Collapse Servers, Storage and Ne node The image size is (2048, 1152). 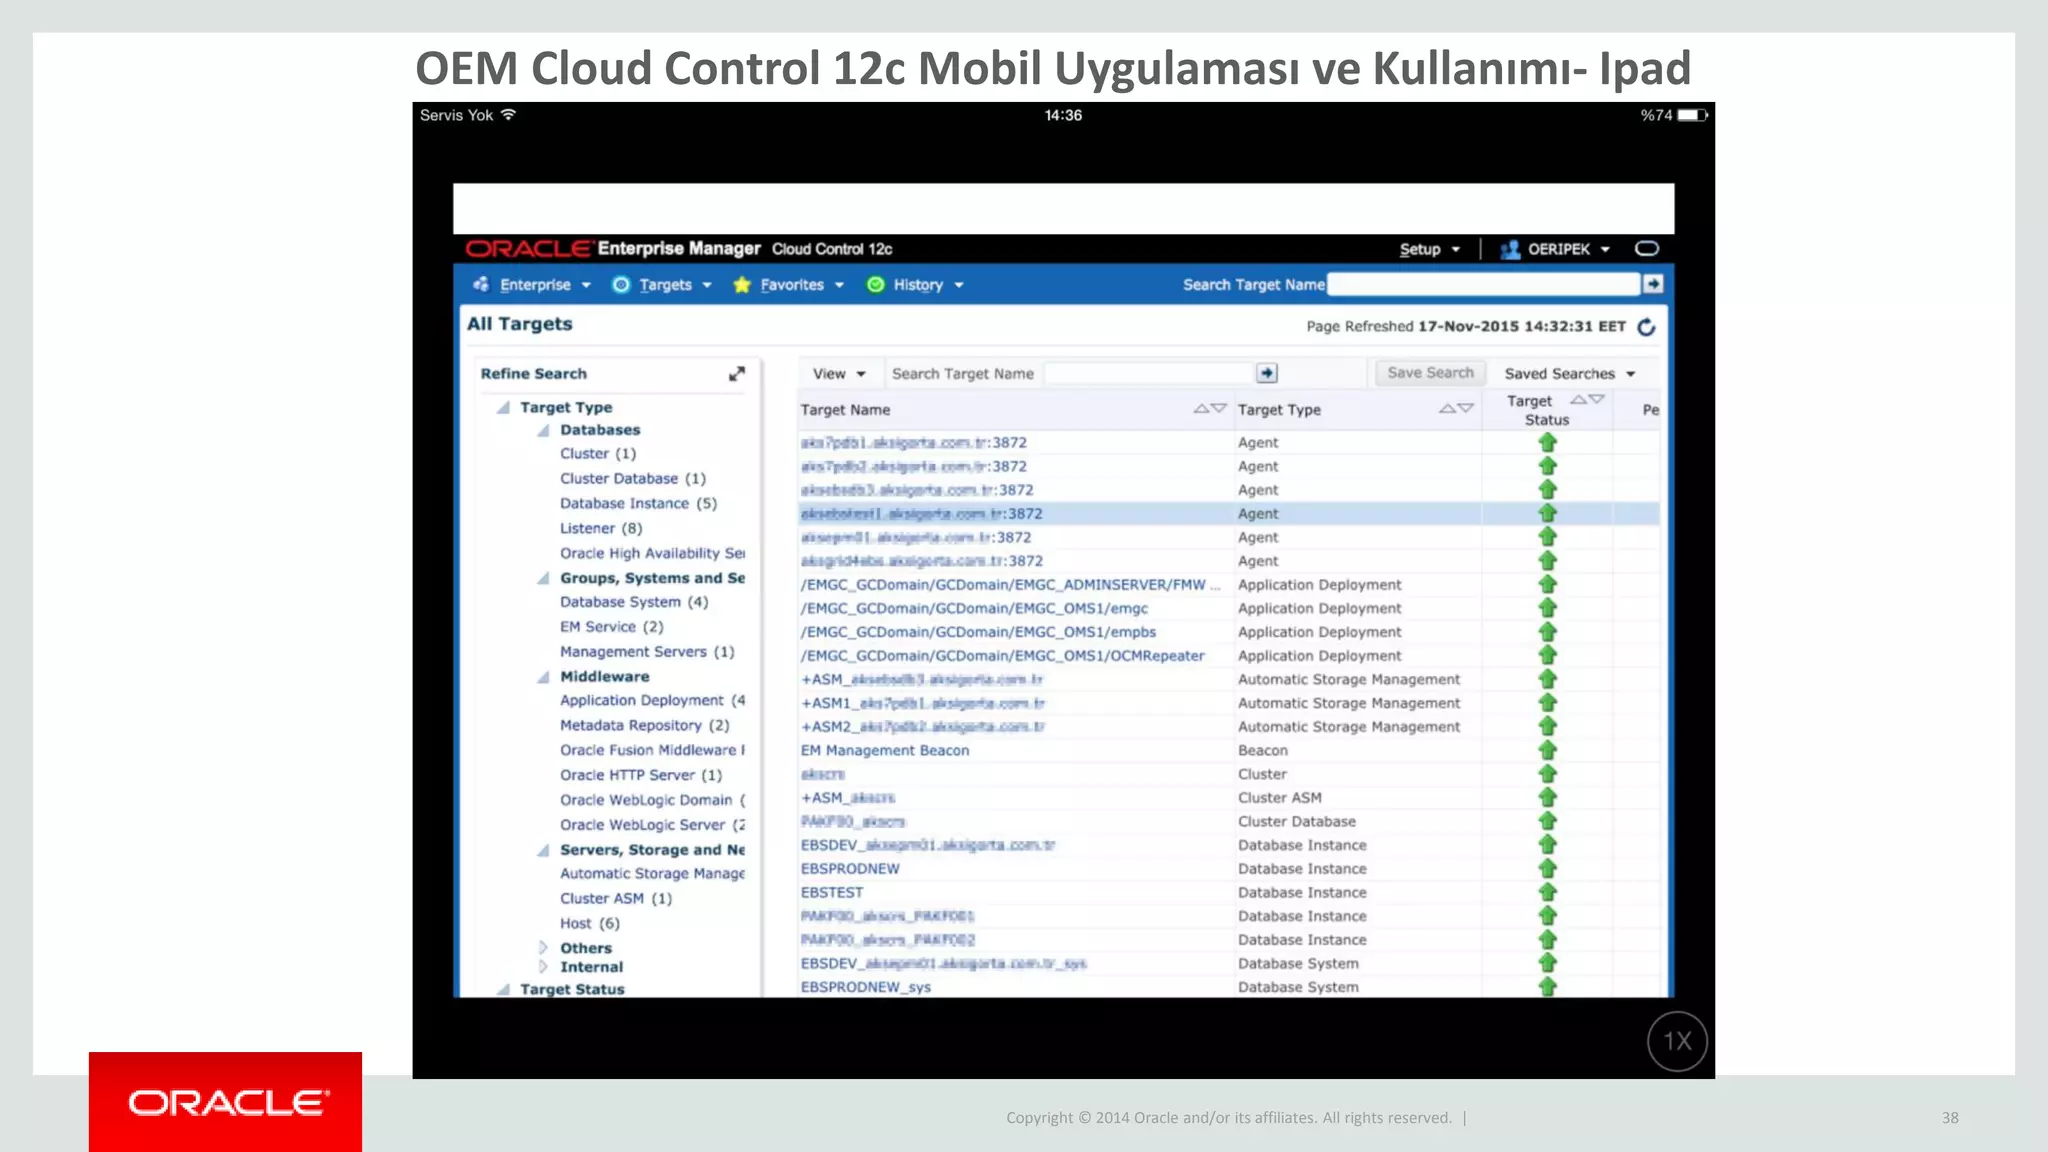[x=543, y=850]
